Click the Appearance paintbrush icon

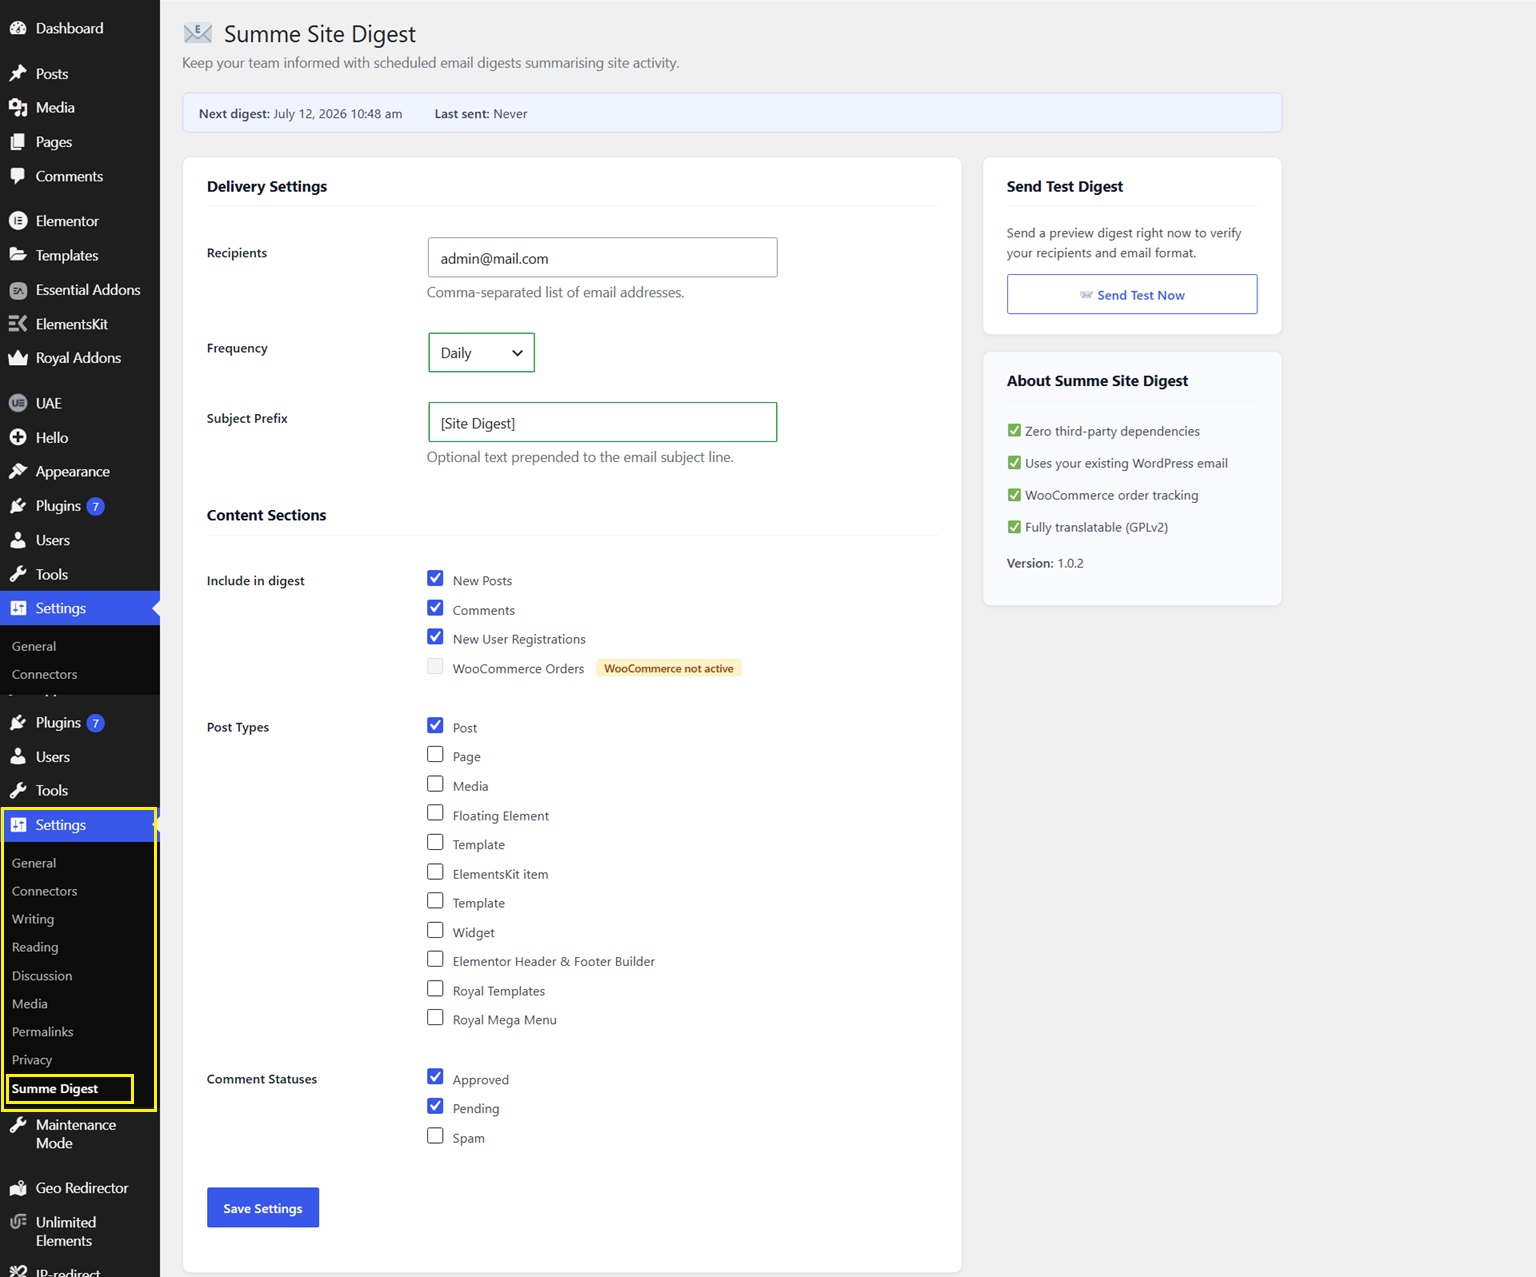point(18,471)
